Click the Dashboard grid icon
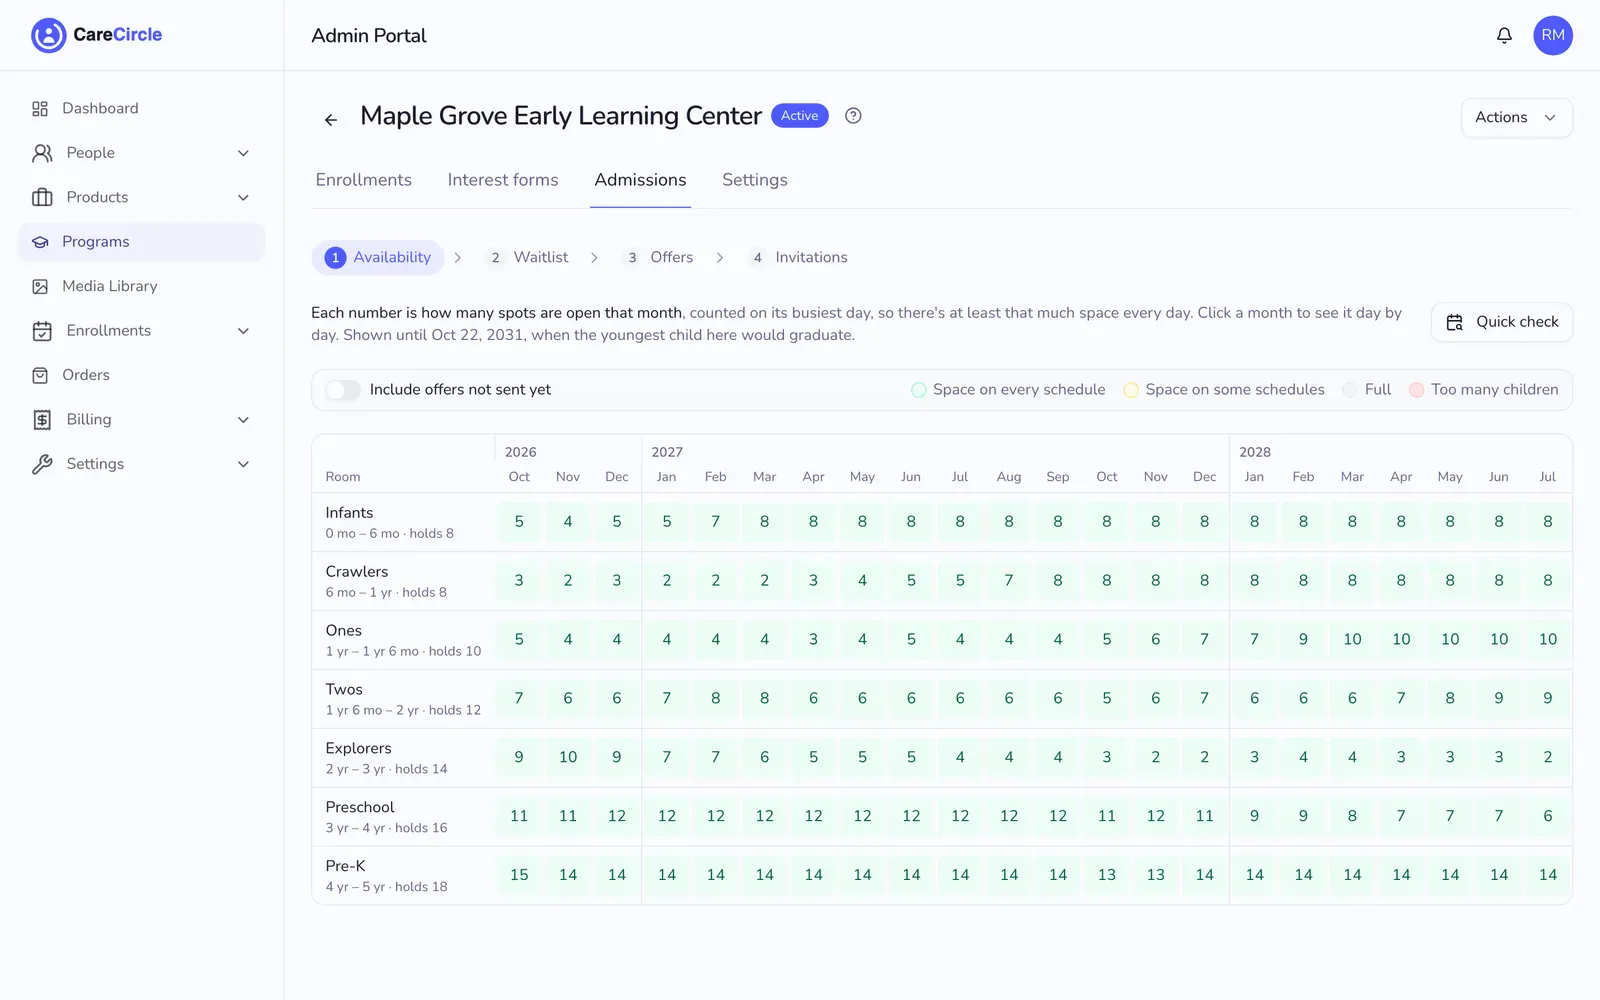The image size is (1600, 1000). [x=40, y=108]
